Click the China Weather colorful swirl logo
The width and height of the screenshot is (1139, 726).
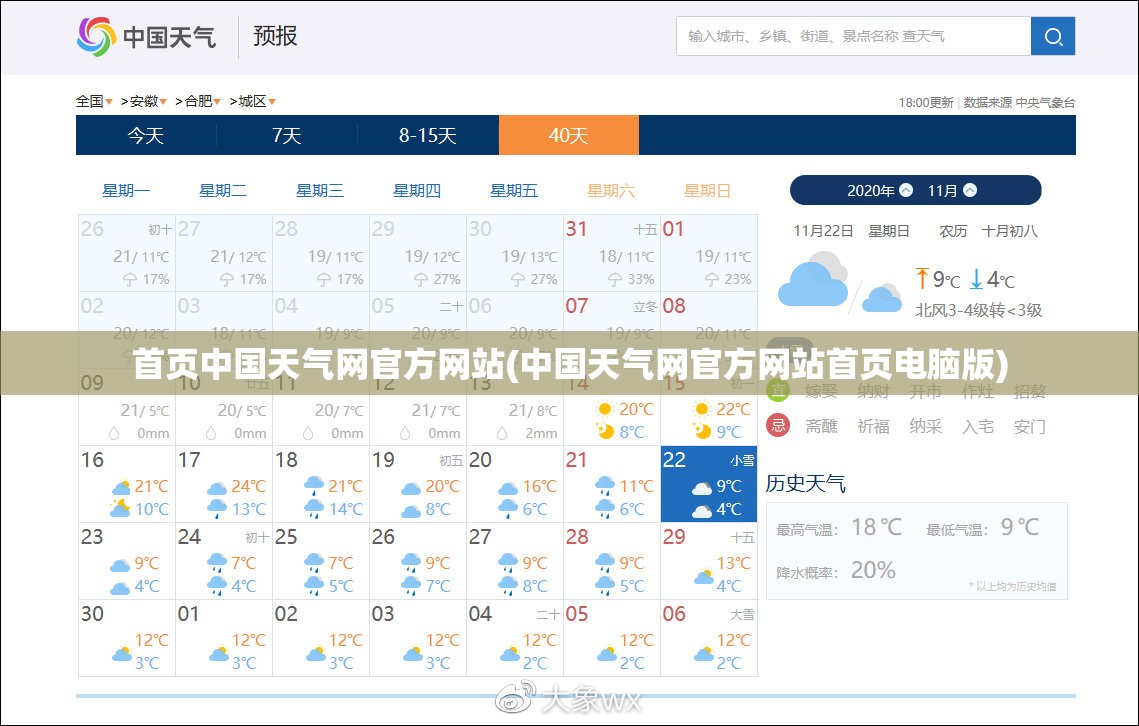click(x=97, y=36)
